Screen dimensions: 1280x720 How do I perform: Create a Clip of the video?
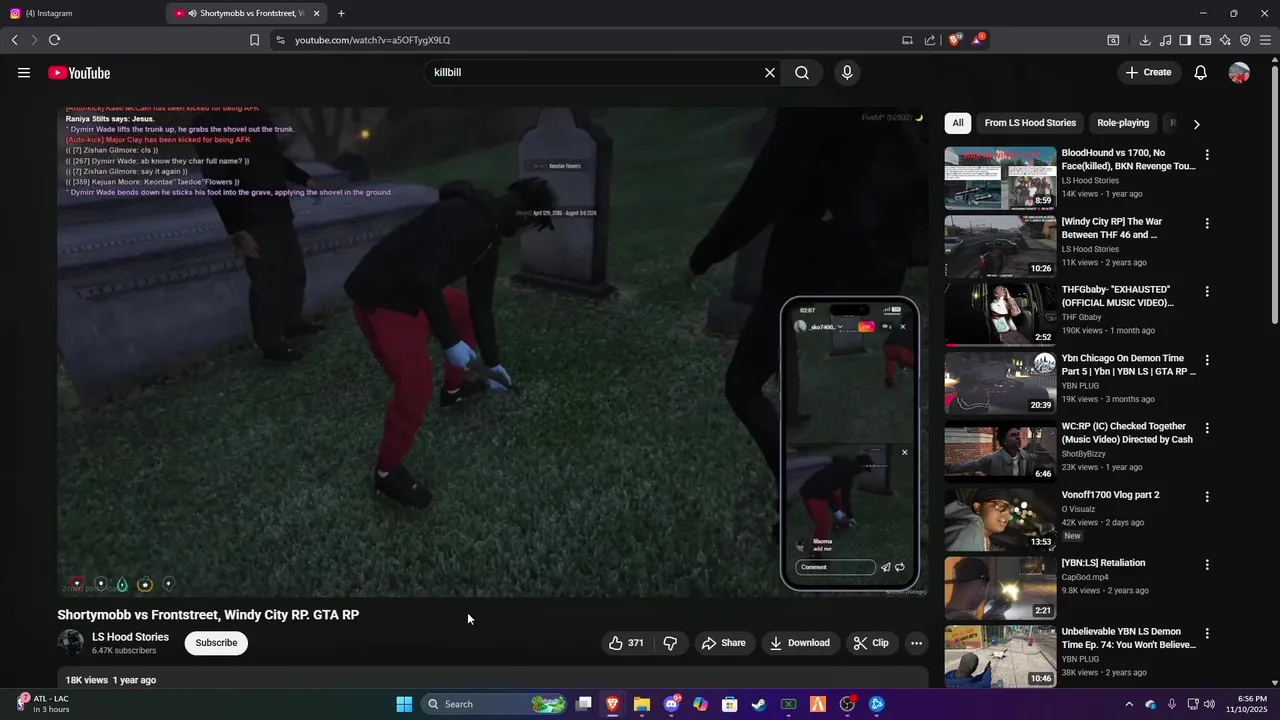(x=870, y=643)
